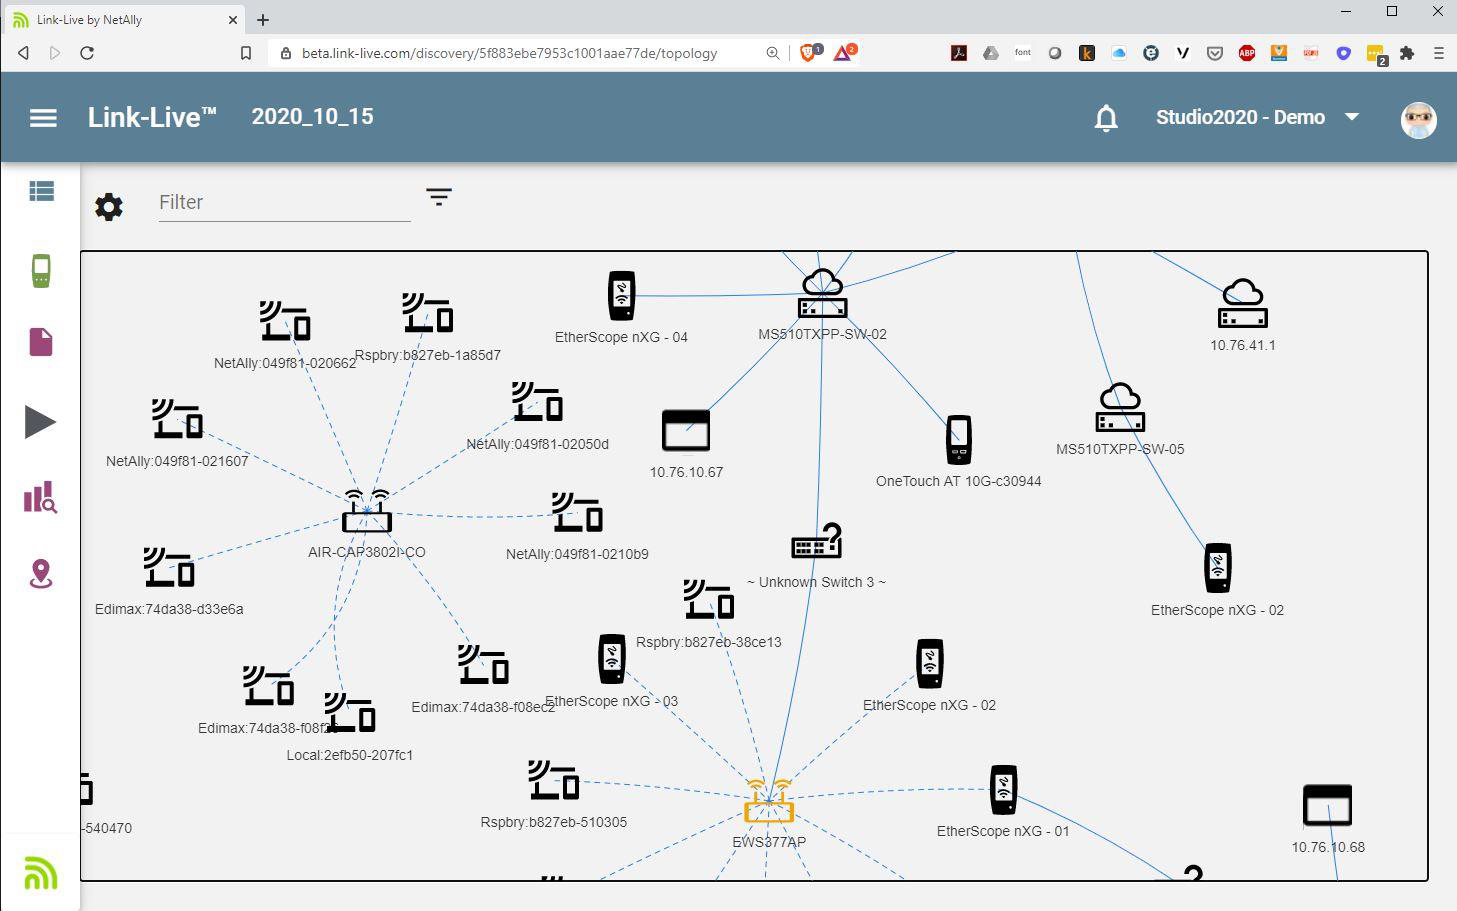The width and height of the screenshot is (1457, 911).
Task: Select the MS510TXPP-SW-05 switch node
Action: [x=1120, y=408]
